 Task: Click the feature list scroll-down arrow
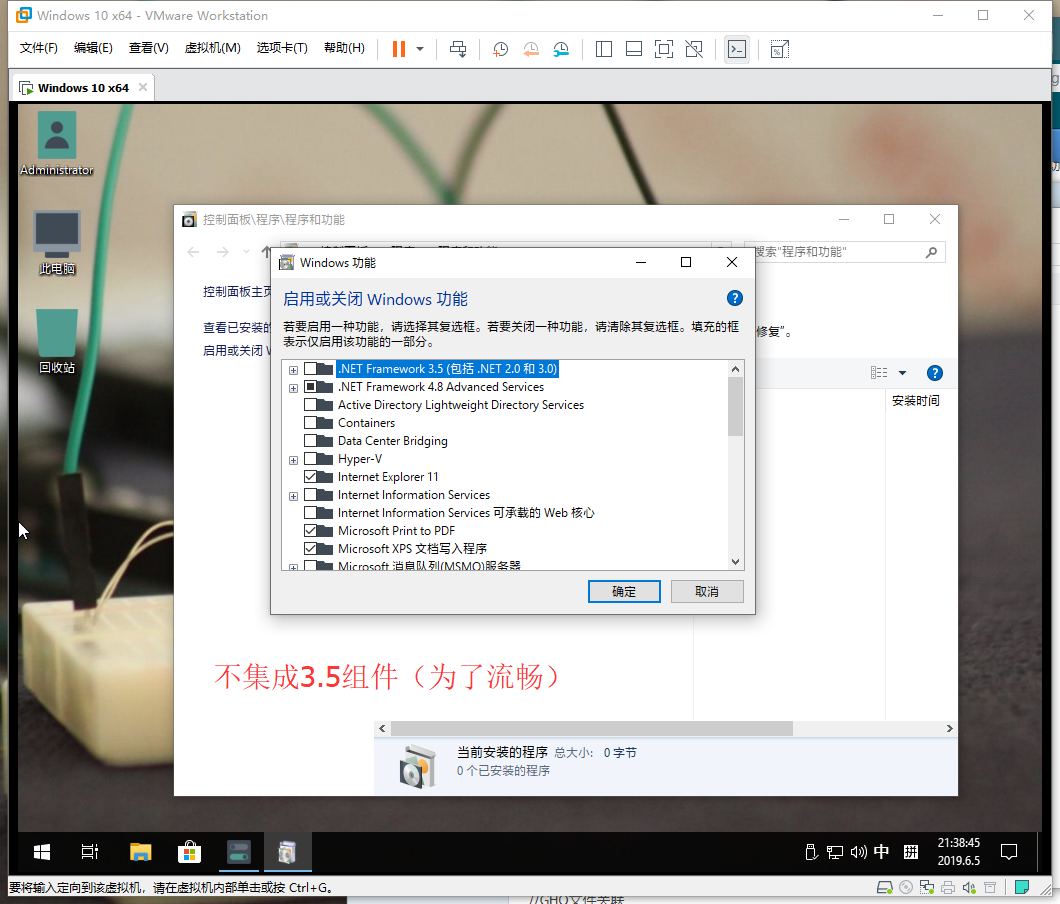736,561
